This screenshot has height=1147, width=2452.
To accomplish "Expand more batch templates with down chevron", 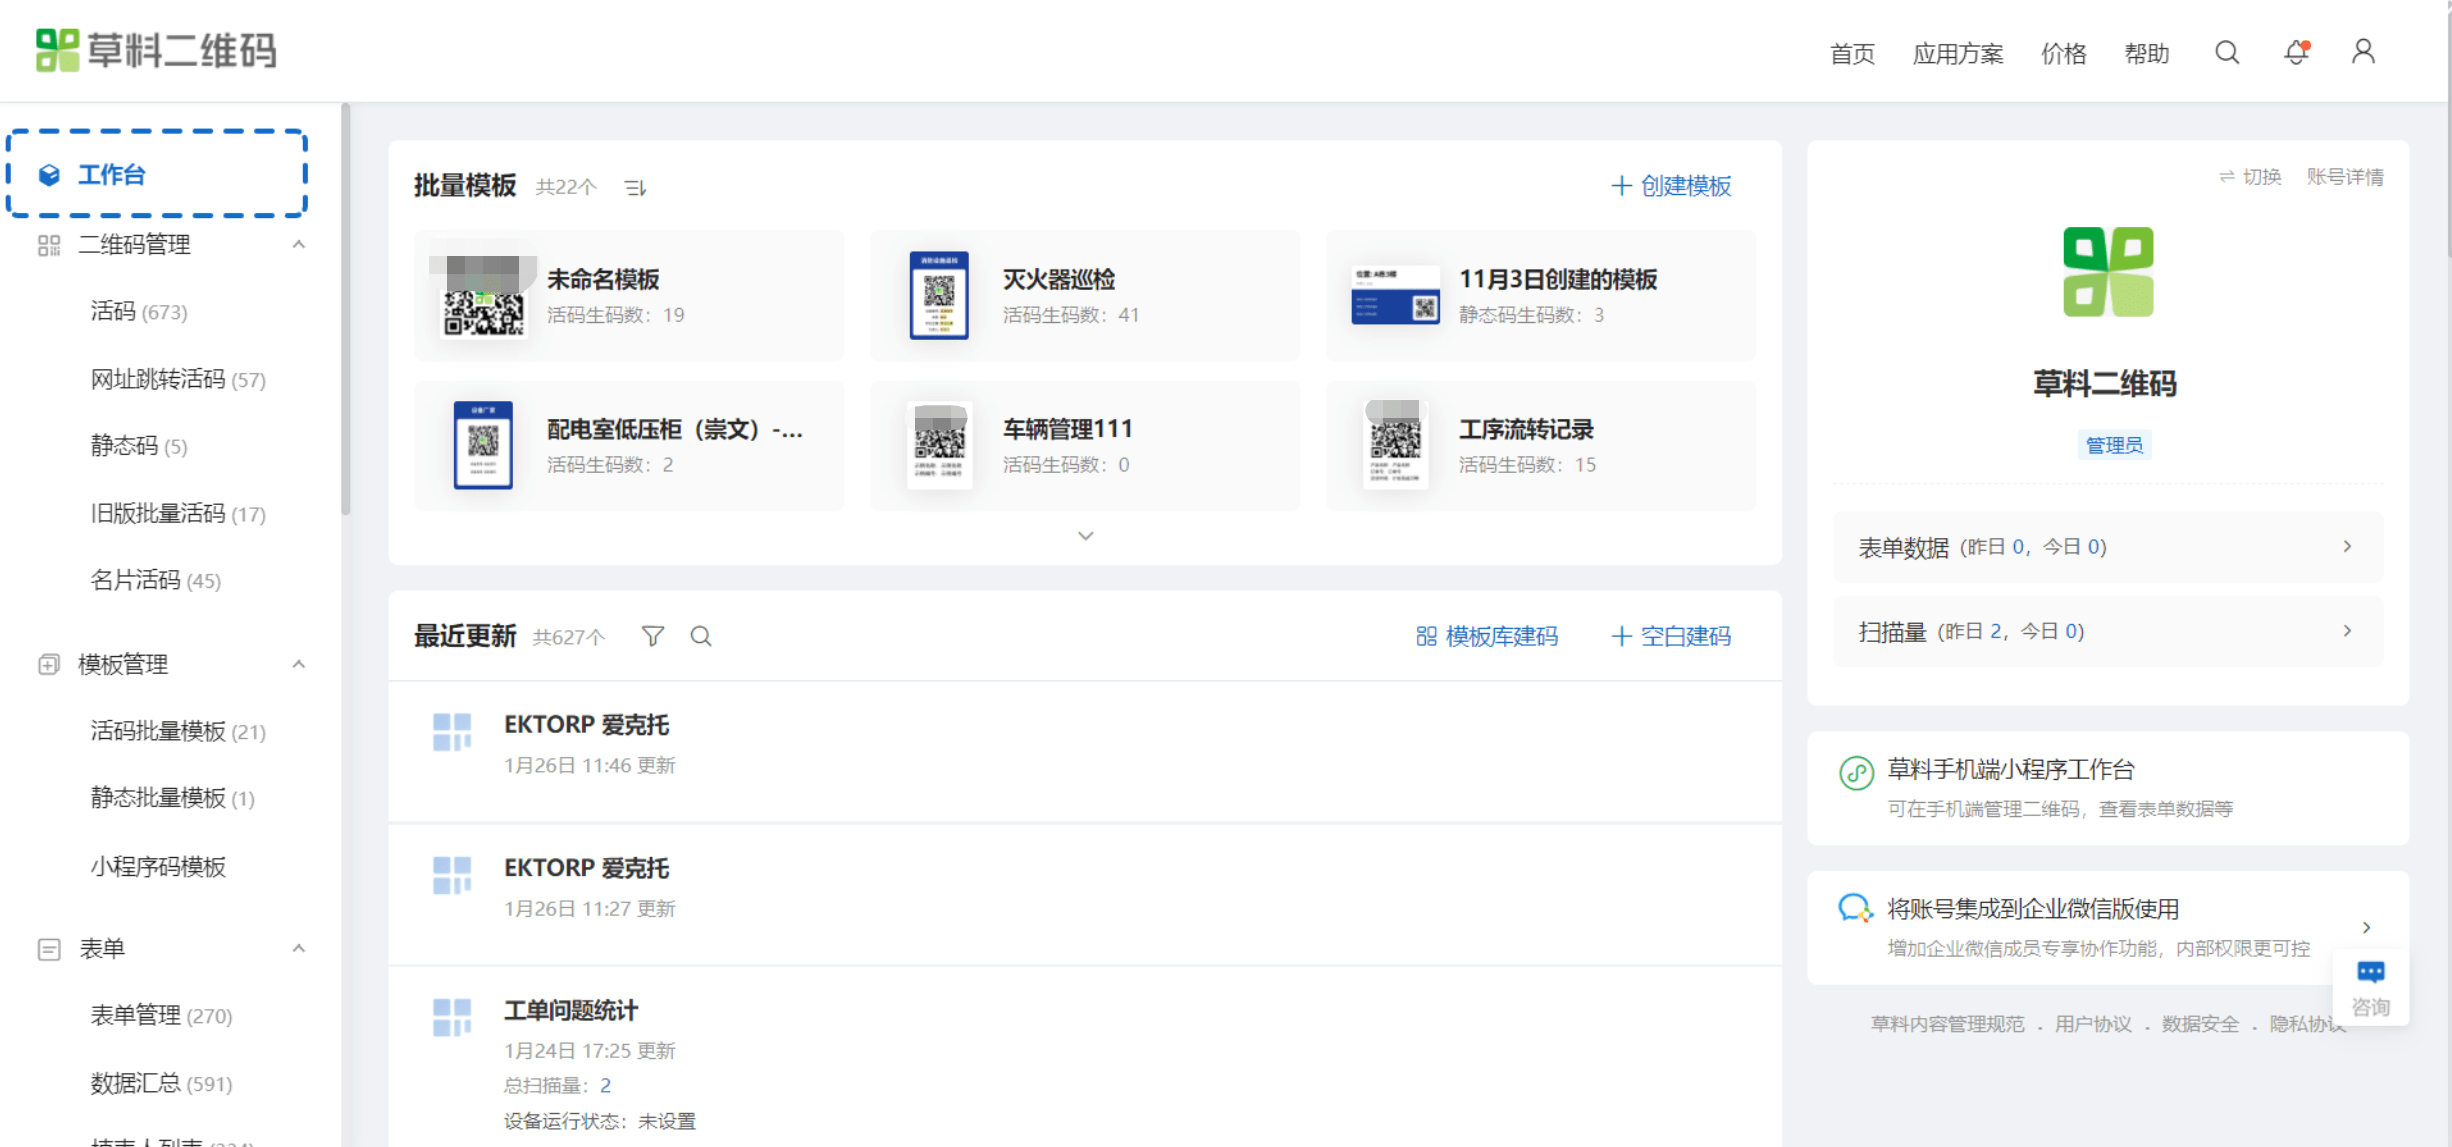I will point(1085,536).
